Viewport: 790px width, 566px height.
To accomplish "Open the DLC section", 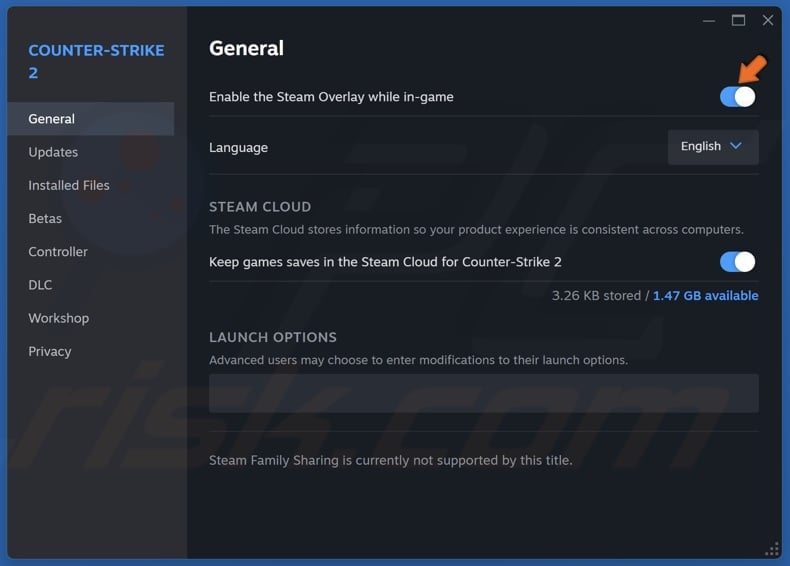I will coord(40,285).
